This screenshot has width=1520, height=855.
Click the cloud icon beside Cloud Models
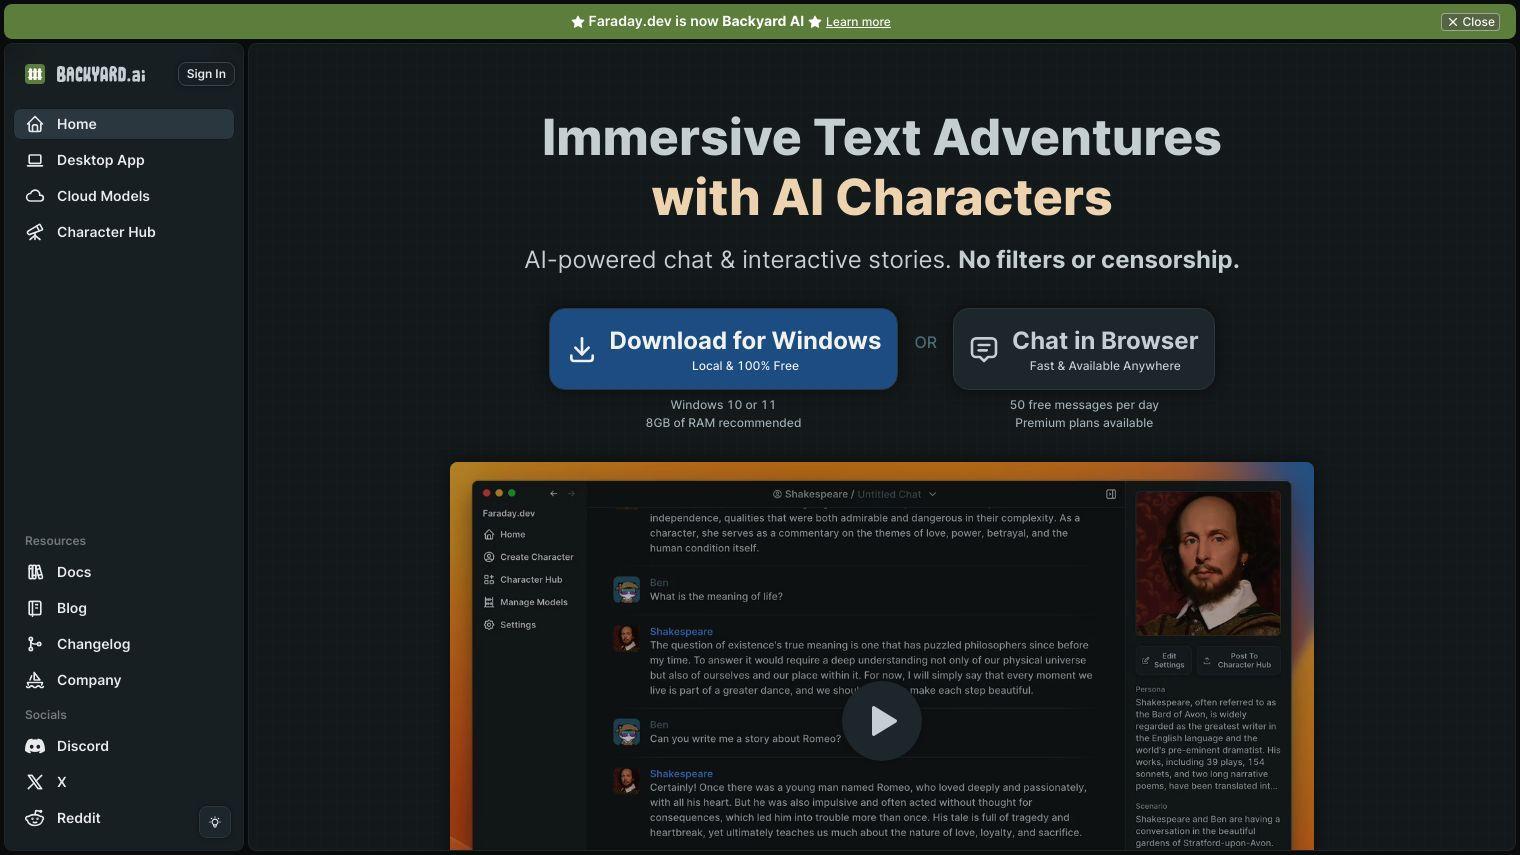pos(35,196)
